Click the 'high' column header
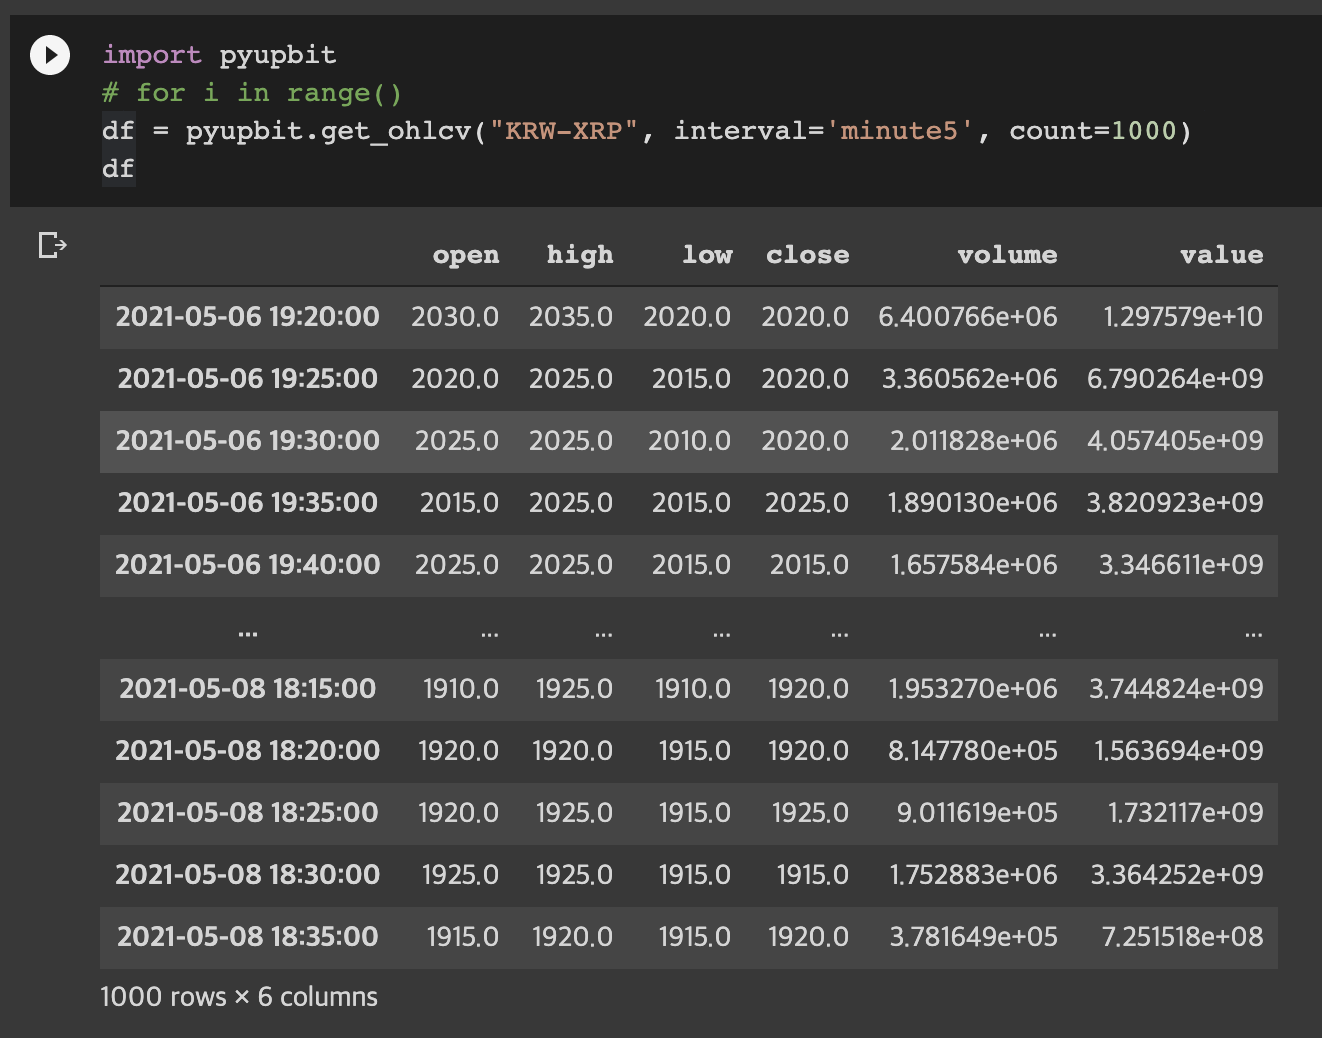Image resolution: width=1322 pixels, height=1038 pixels. 579,254
